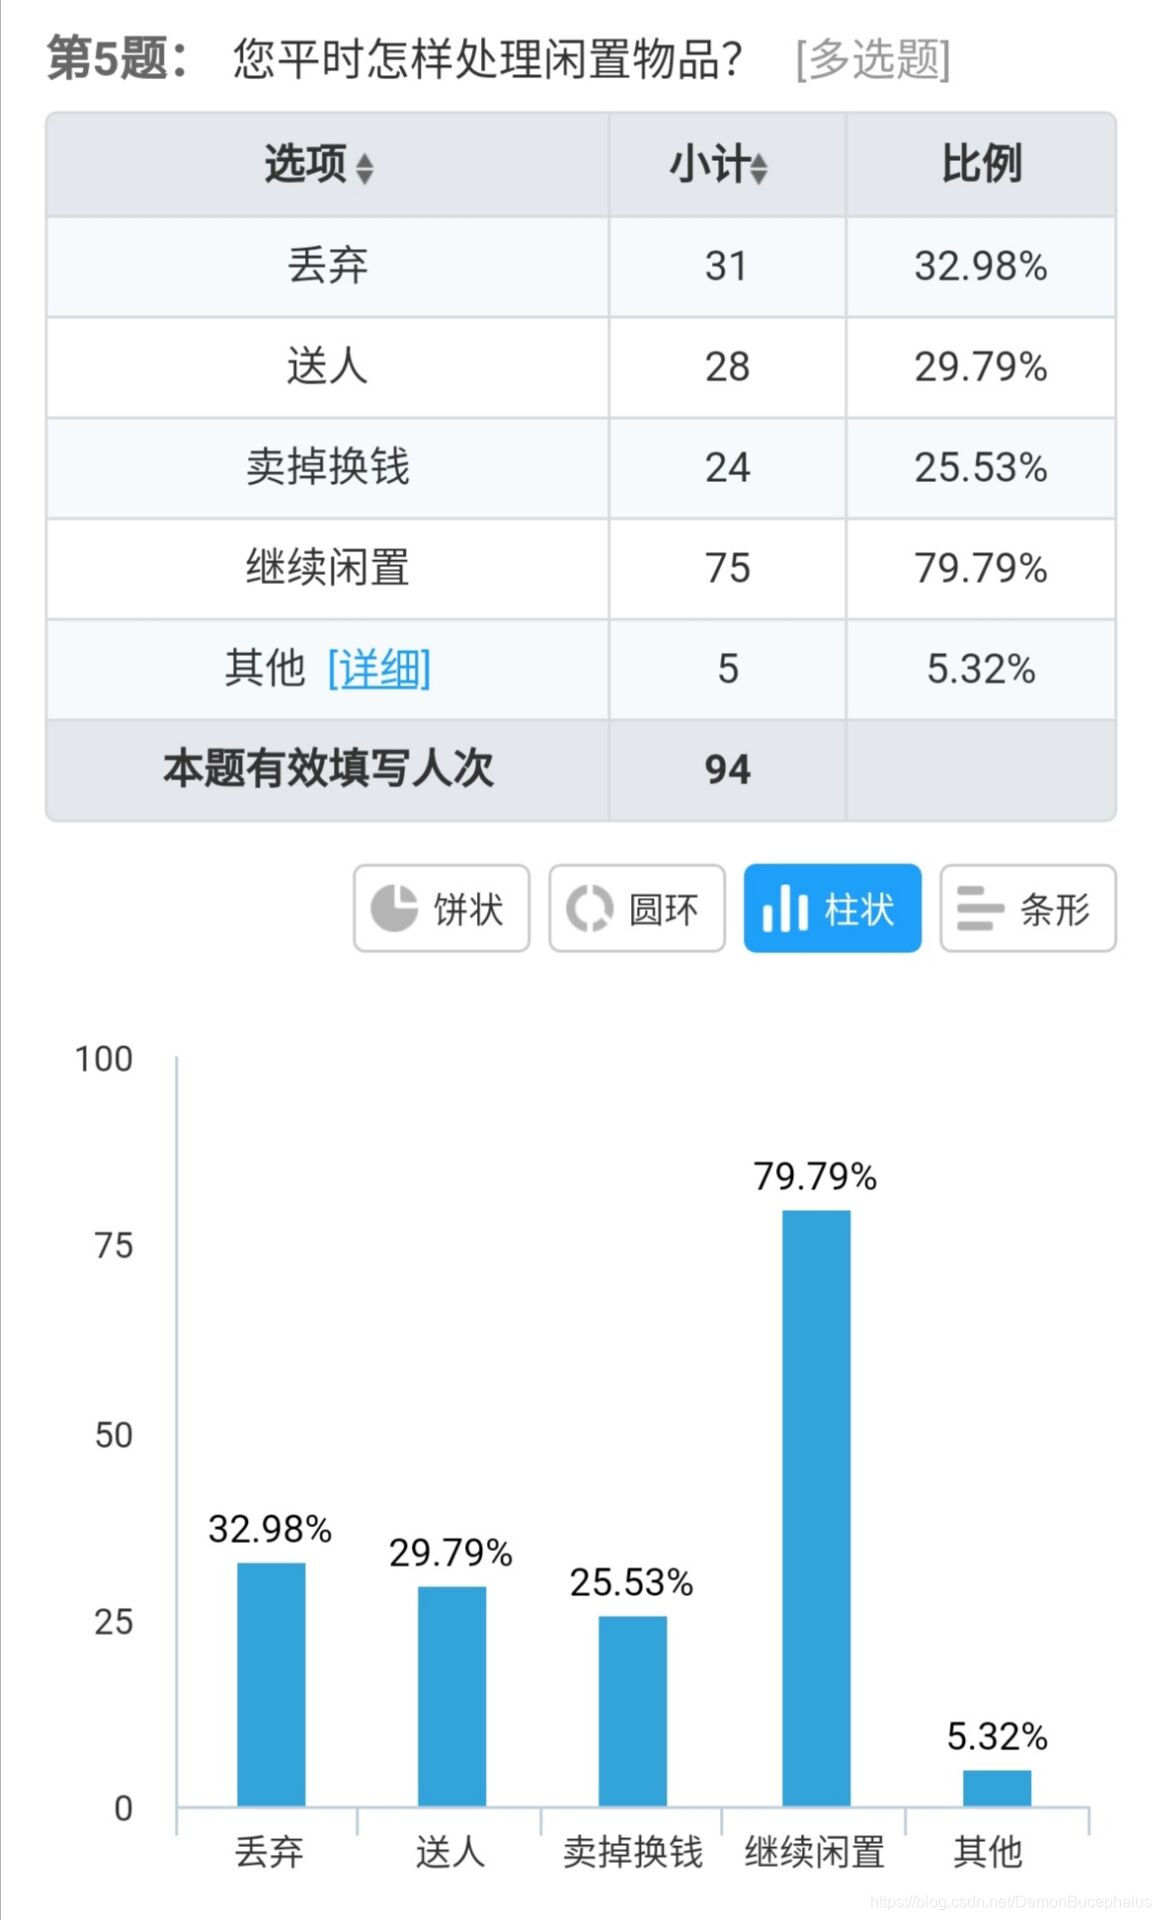Switch to the currently active 柱状 tab
The height and width of the screenshot is (1920, 1161).
pyautogui.click(x=833, y=909)
